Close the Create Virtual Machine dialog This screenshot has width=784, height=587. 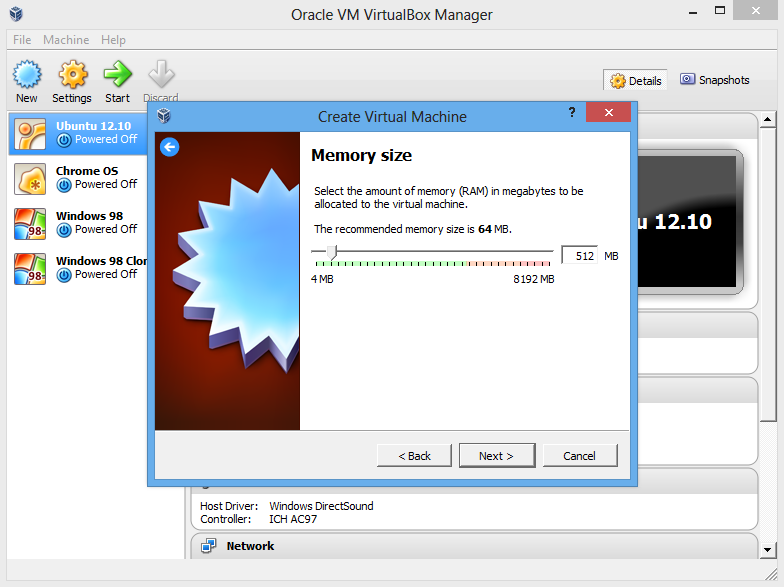[608, 112]
